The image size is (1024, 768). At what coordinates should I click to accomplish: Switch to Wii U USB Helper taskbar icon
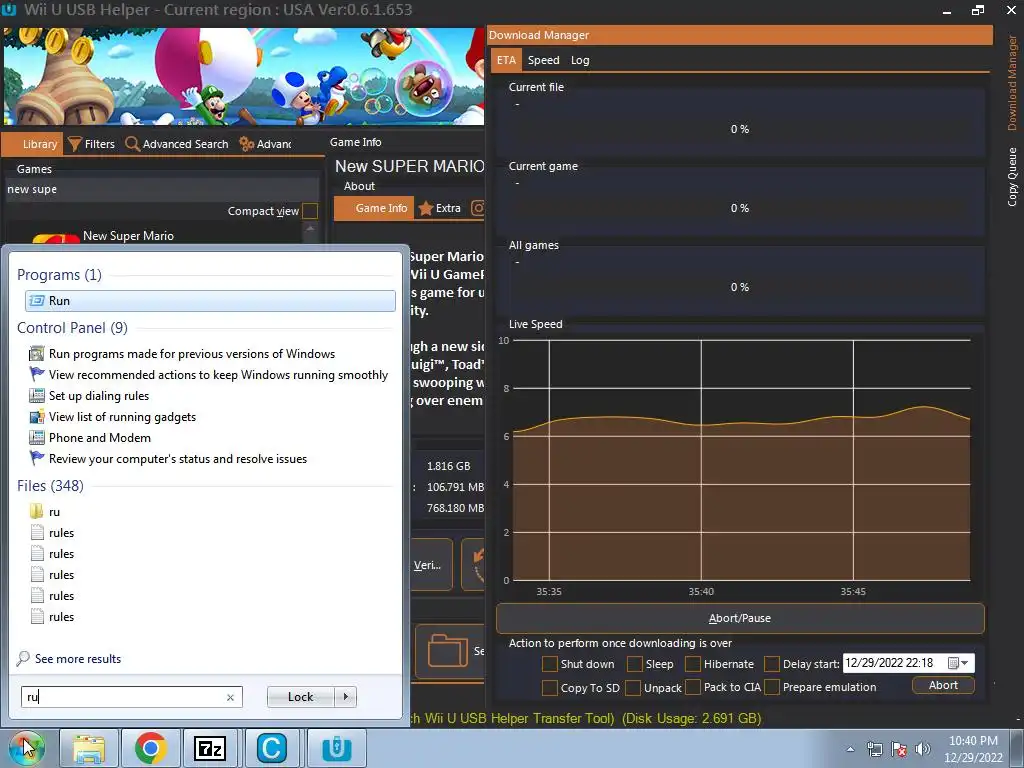click(x=337, y=748)
